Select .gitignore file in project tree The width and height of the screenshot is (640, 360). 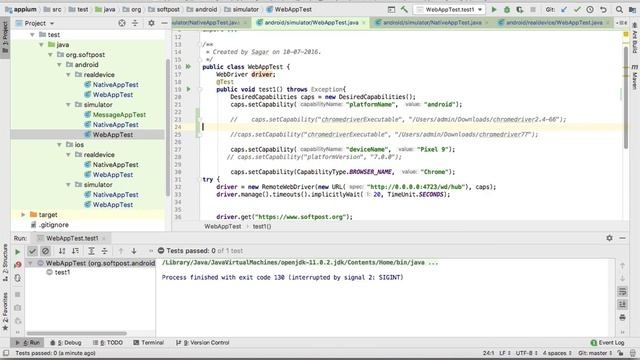53,225
